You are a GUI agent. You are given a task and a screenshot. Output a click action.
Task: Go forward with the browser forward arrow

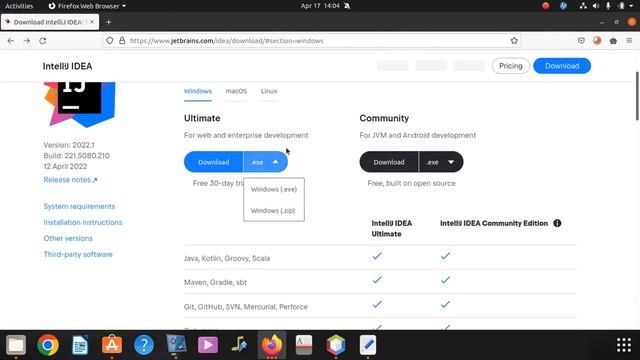point(27,41)
